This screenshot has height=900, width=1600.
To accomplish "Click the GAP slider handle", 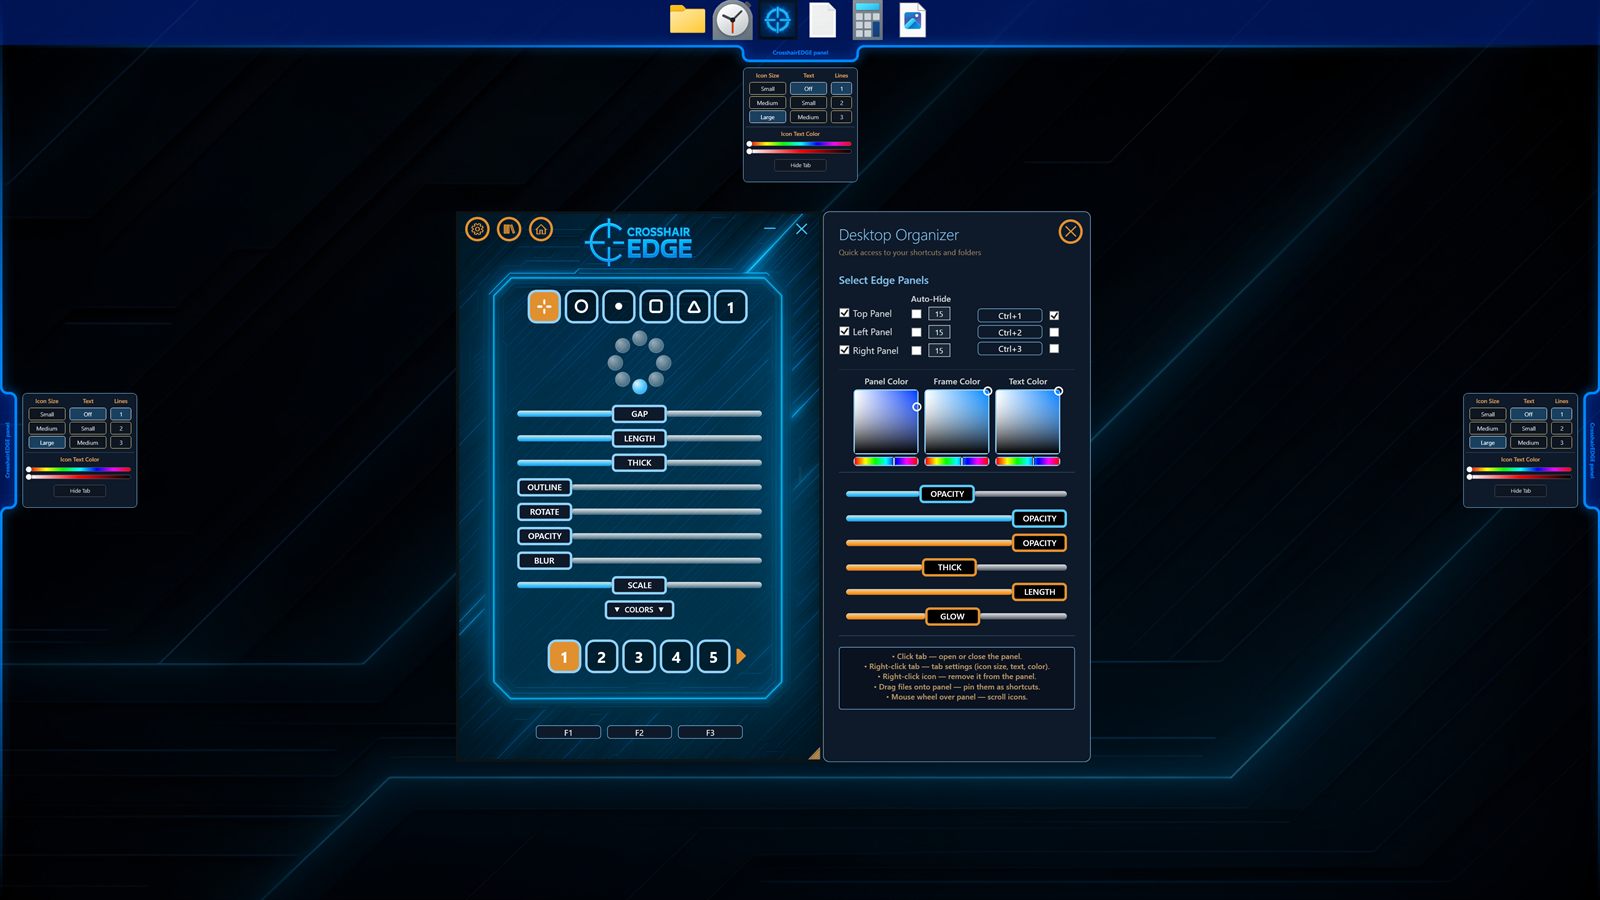I will tap(639, 414).
